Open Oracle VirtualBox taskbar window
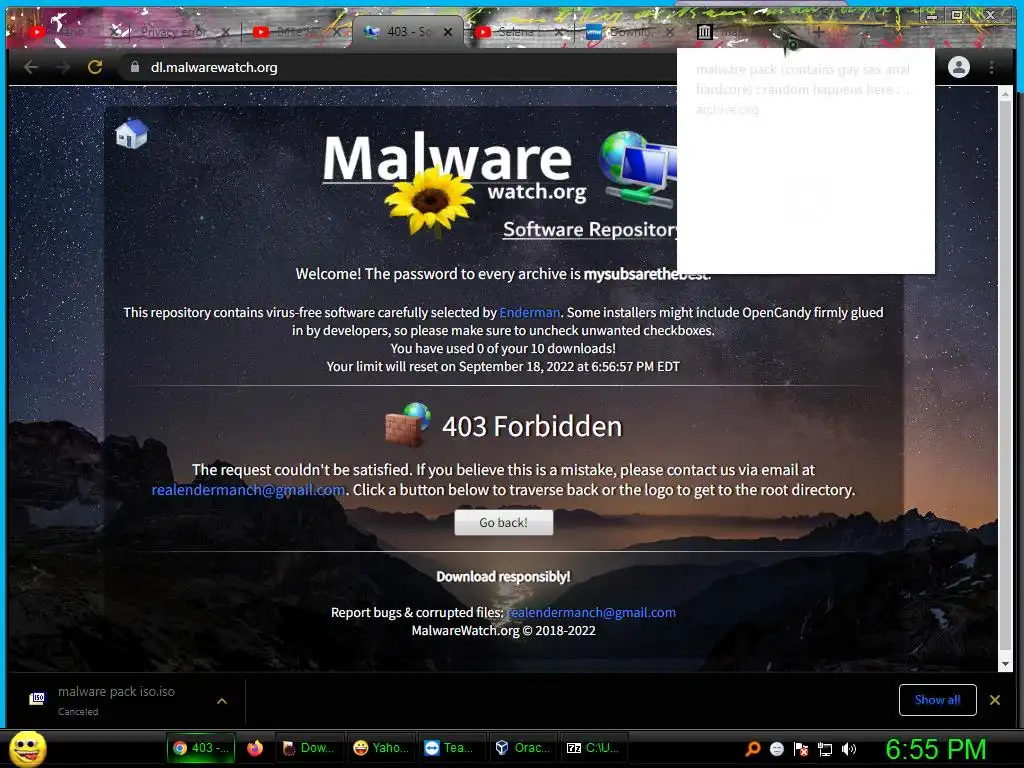Image resolution: width=1024 pixels, height=768 pixels. 522,748
